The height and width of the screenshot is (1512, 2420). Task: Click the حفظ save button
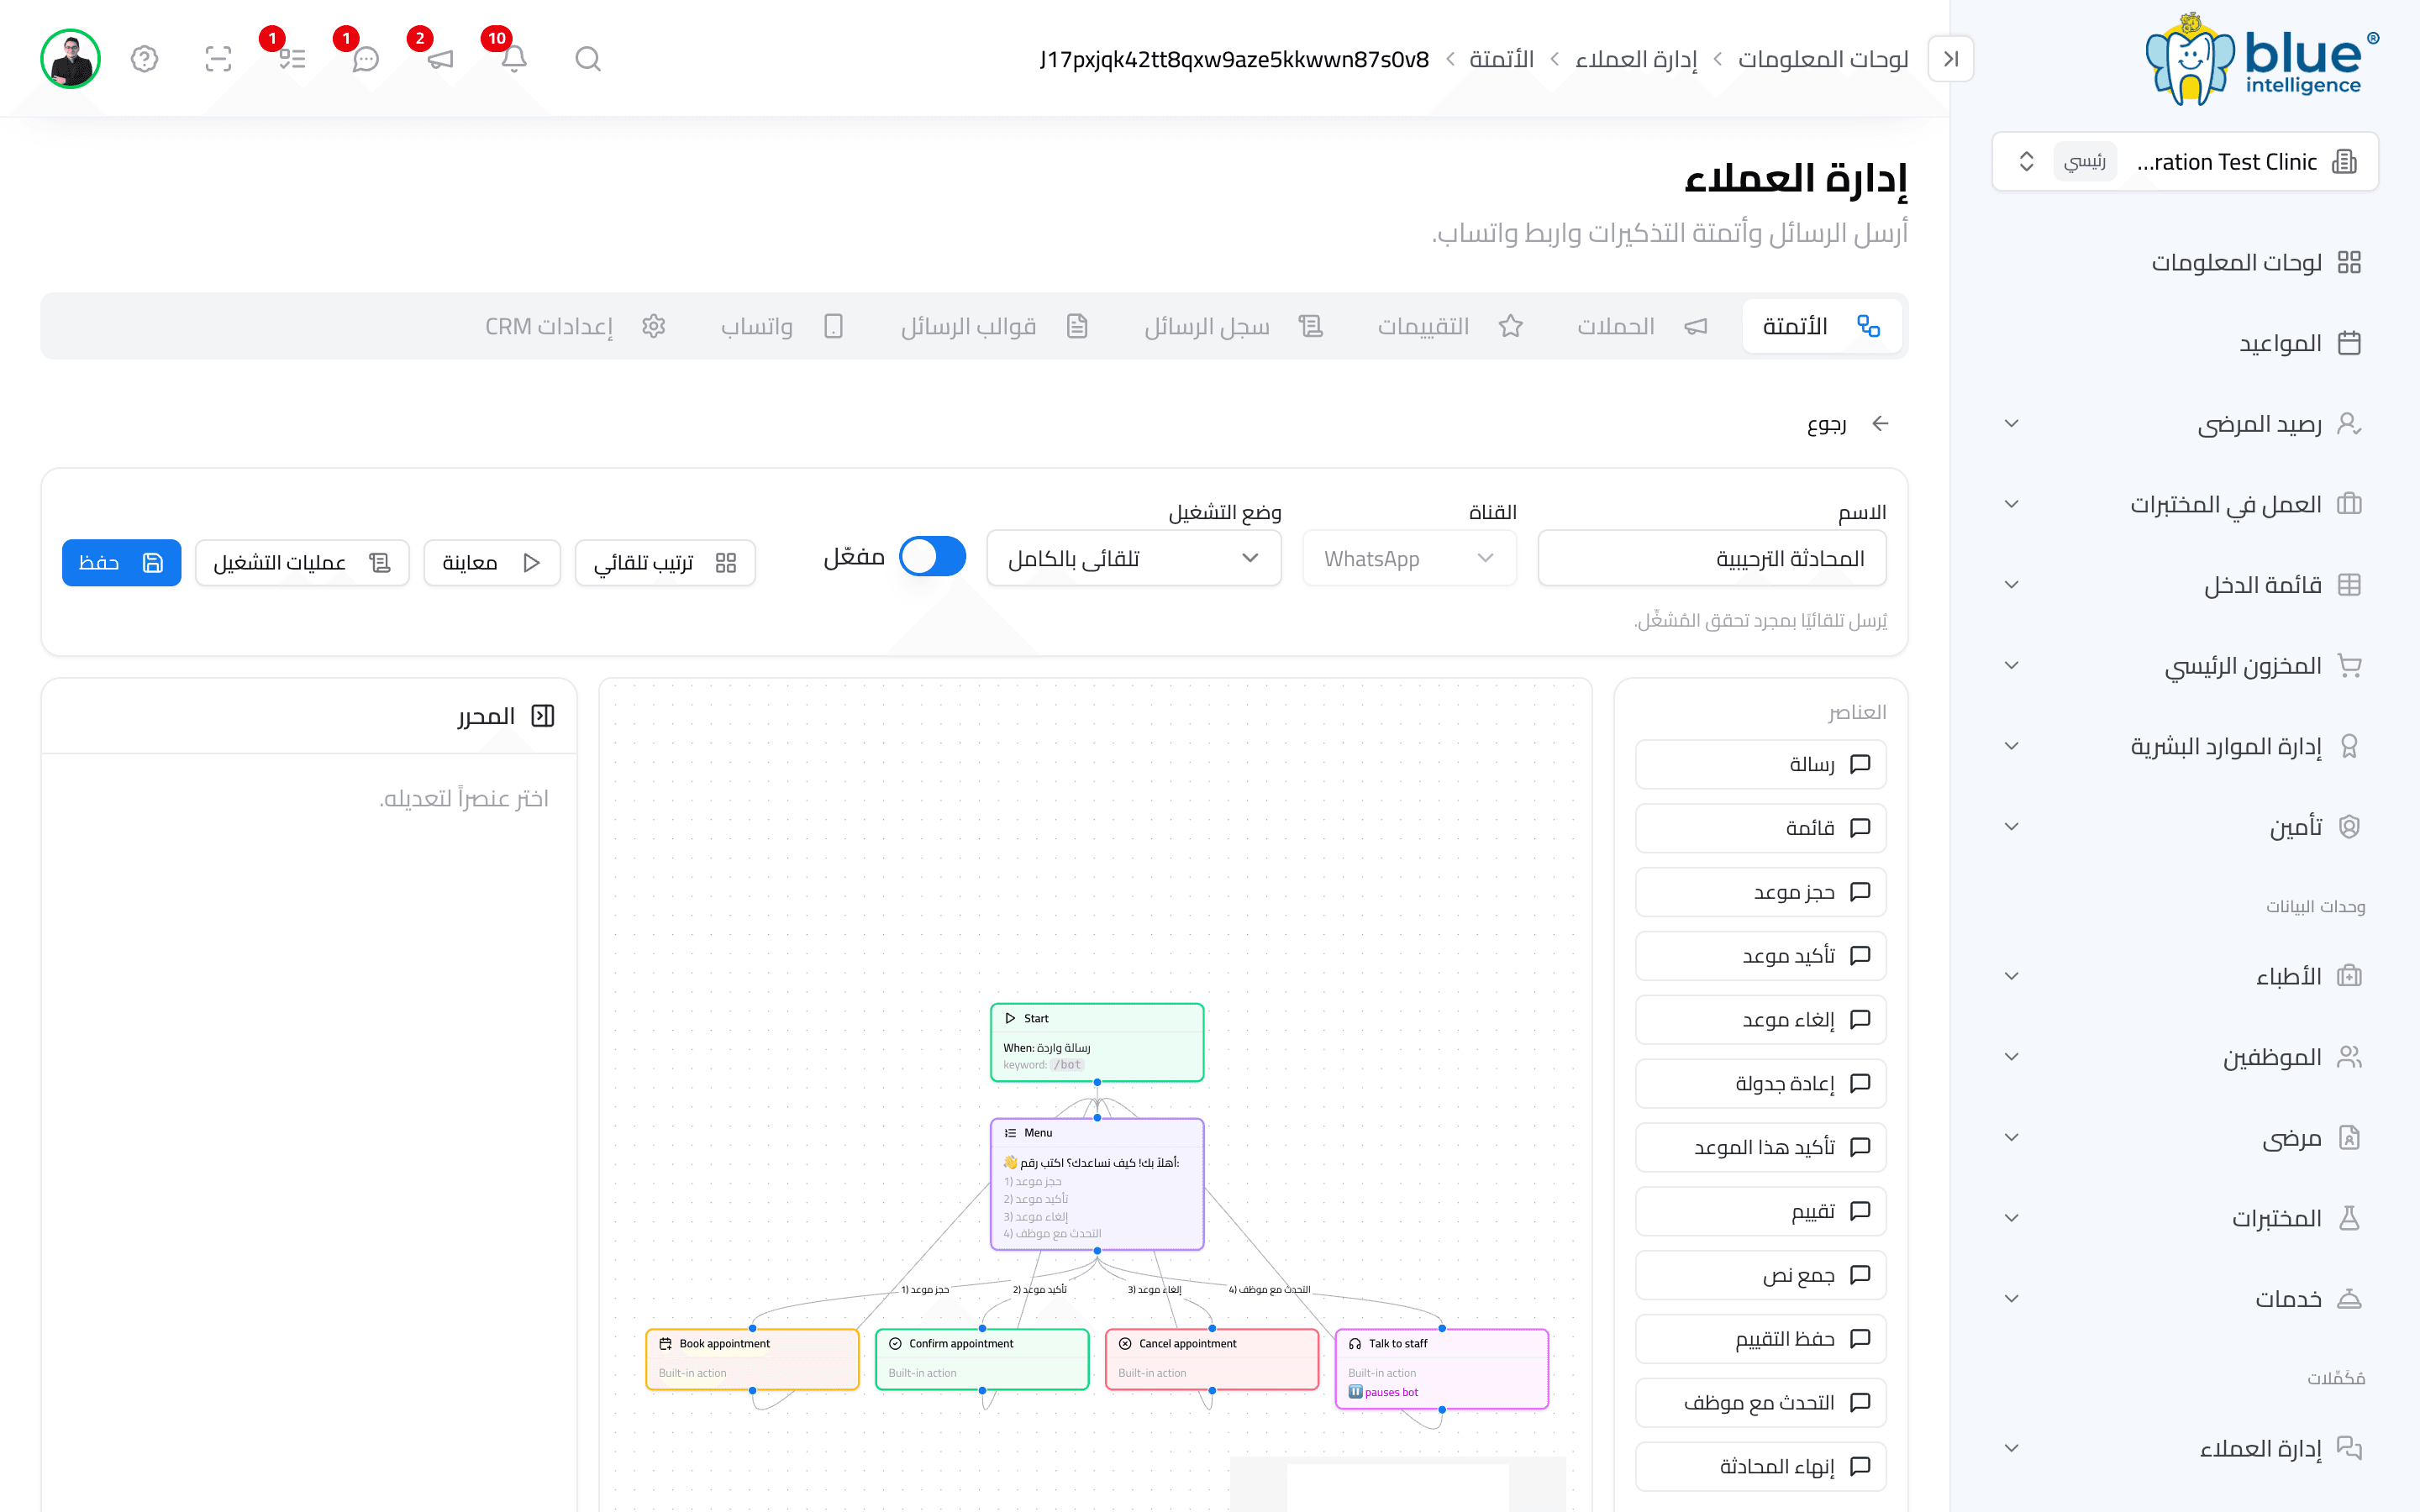(x=121, y=563)
